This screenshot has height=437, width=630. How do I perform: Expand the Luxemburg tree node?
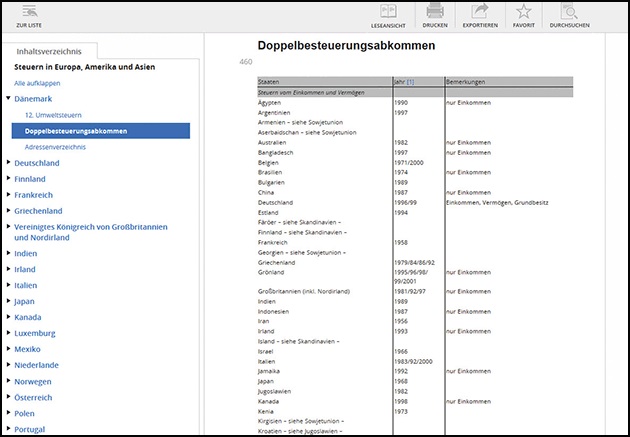coord(8,333)
